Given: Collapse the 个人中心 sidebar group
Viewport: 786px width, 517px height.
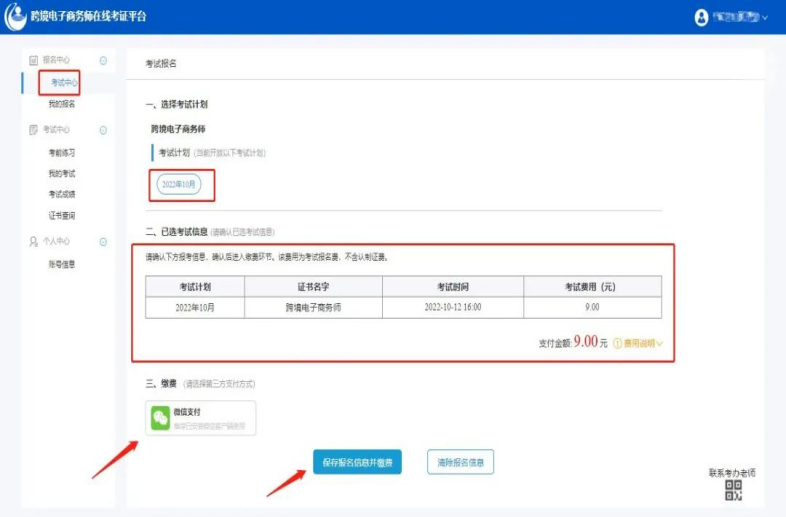Looking at the screenshot, I should (x=103, y=242).
